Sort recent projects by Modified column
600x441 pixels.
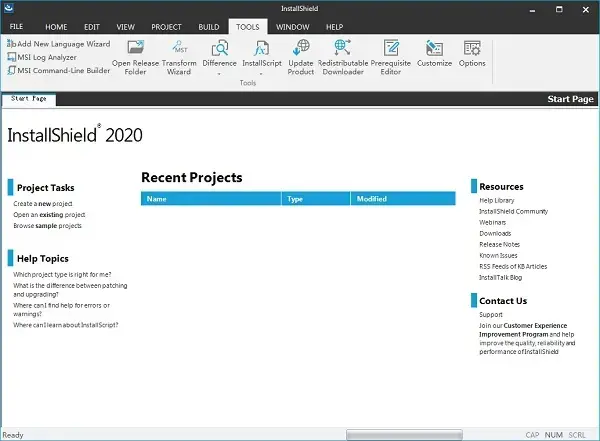403,199
